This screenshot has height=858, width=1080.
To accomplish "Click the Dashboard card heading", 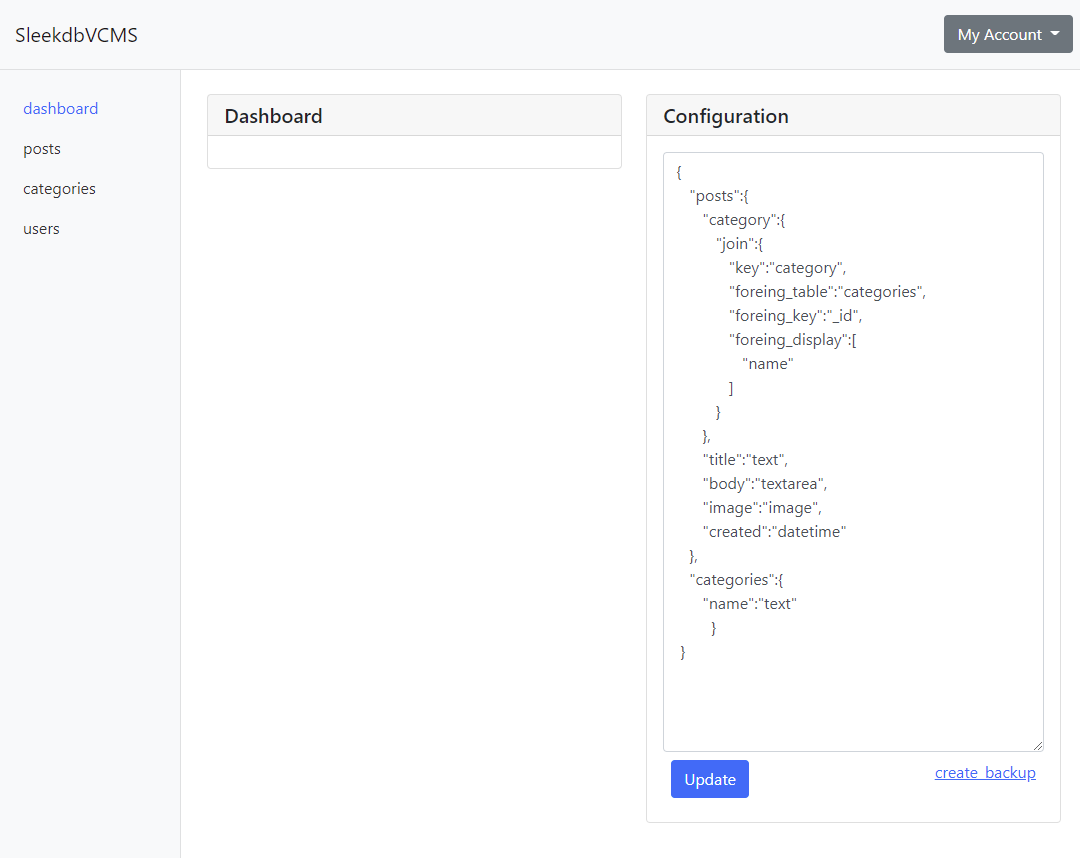I will (273, 116).
